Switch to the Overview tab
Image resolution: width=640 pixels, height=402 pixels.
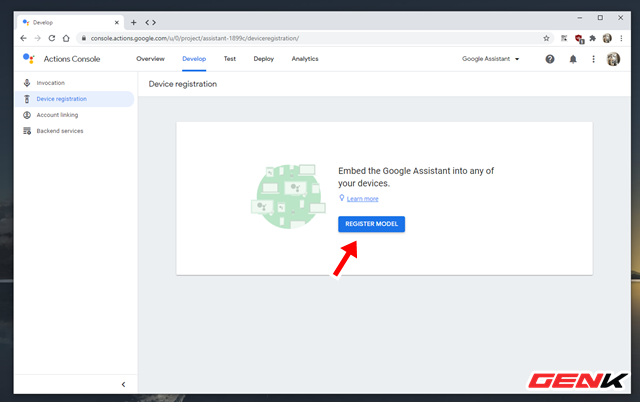(x=150, y=59)
